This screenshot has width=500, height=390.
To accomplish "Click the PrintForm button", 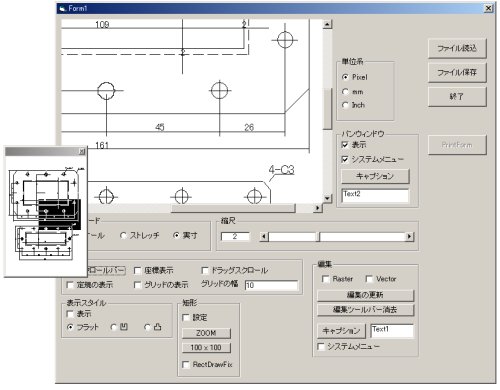I will coord(457,145).
